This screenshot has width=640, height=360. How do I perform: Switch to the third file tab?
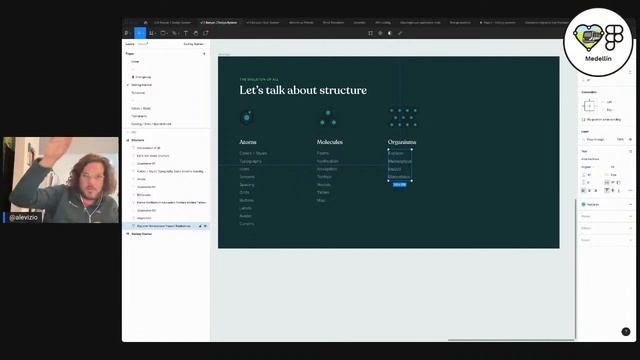point(263,22)
